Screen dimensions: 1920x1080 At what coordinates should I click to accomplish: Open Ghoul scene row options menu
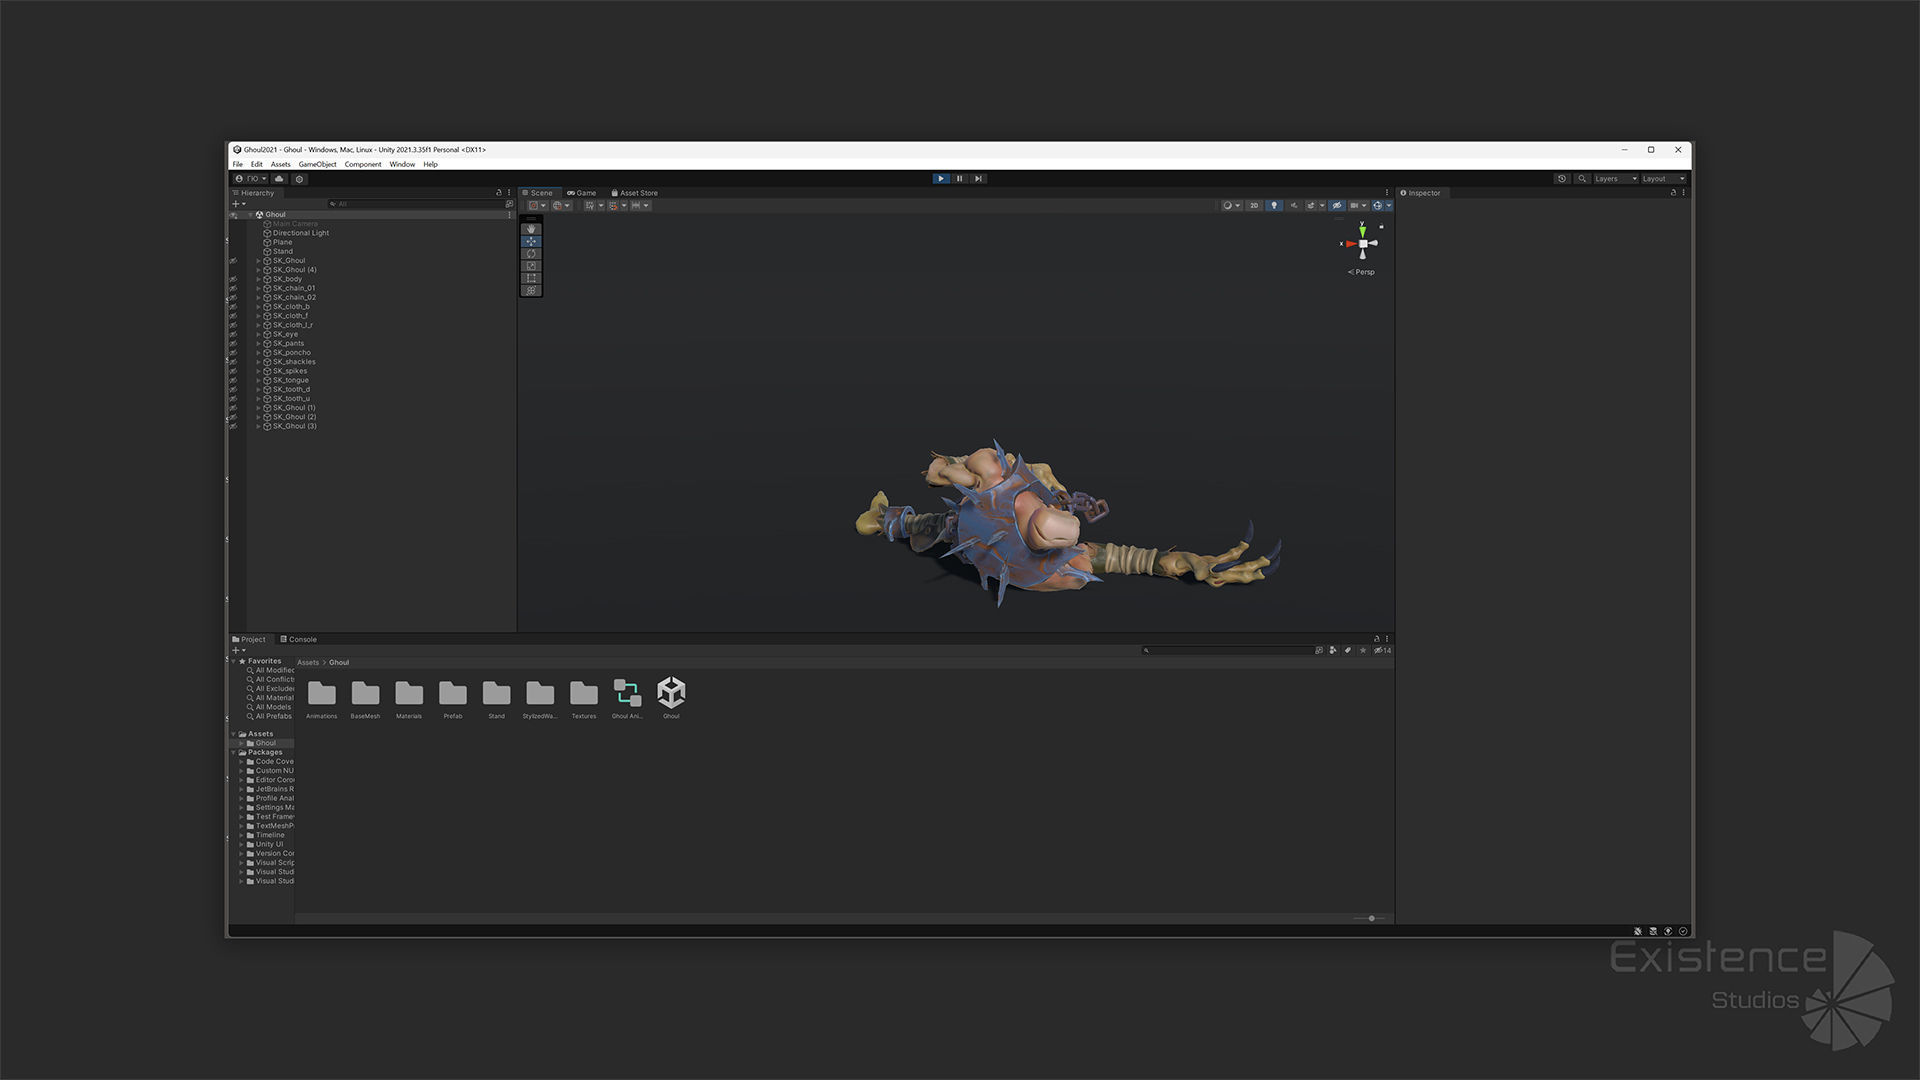[x=509, y=215]
